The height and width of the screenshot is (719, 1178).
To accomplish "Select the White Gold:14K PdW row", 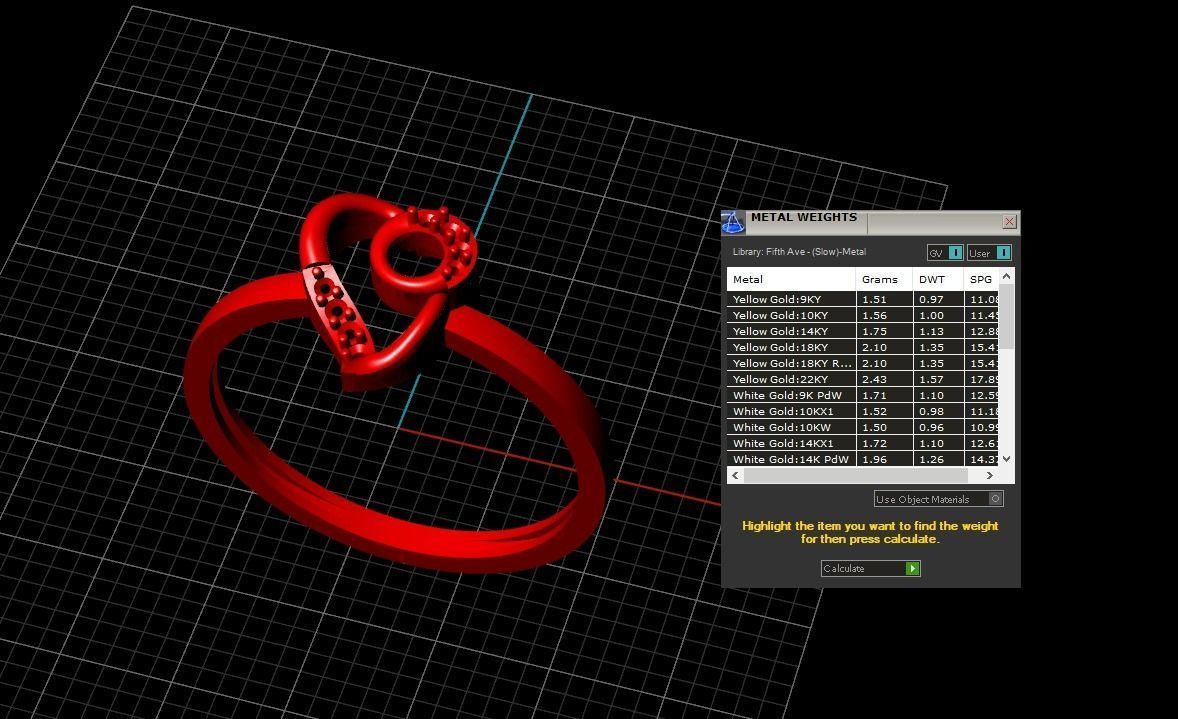I will click(862, 459).
